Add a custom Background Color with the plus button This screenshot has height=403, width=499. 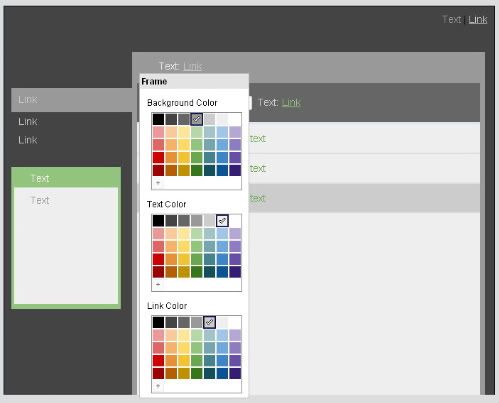pos(158,183)
